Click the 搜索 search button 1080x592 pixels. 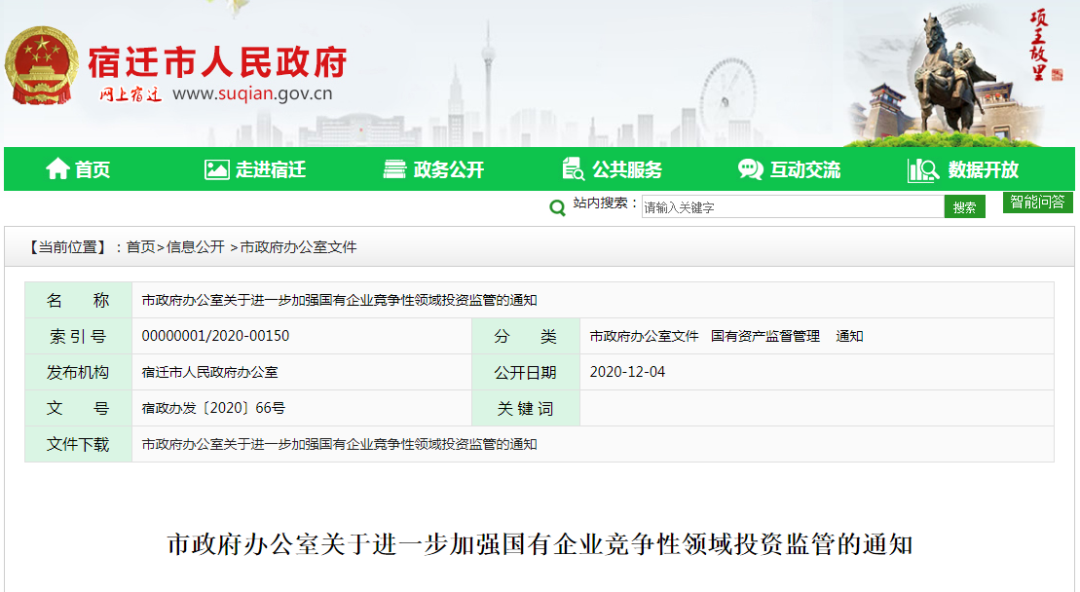[964, 207]
